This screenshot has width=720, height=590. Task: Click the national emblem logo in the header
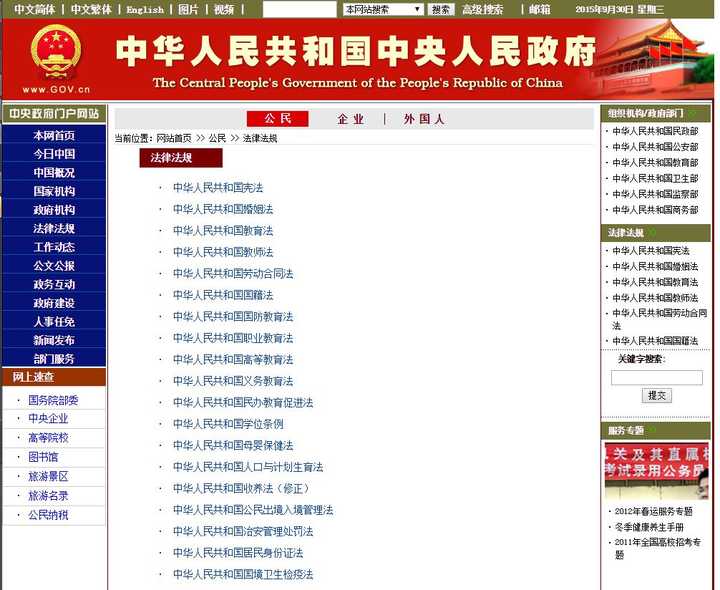[55, 53]
